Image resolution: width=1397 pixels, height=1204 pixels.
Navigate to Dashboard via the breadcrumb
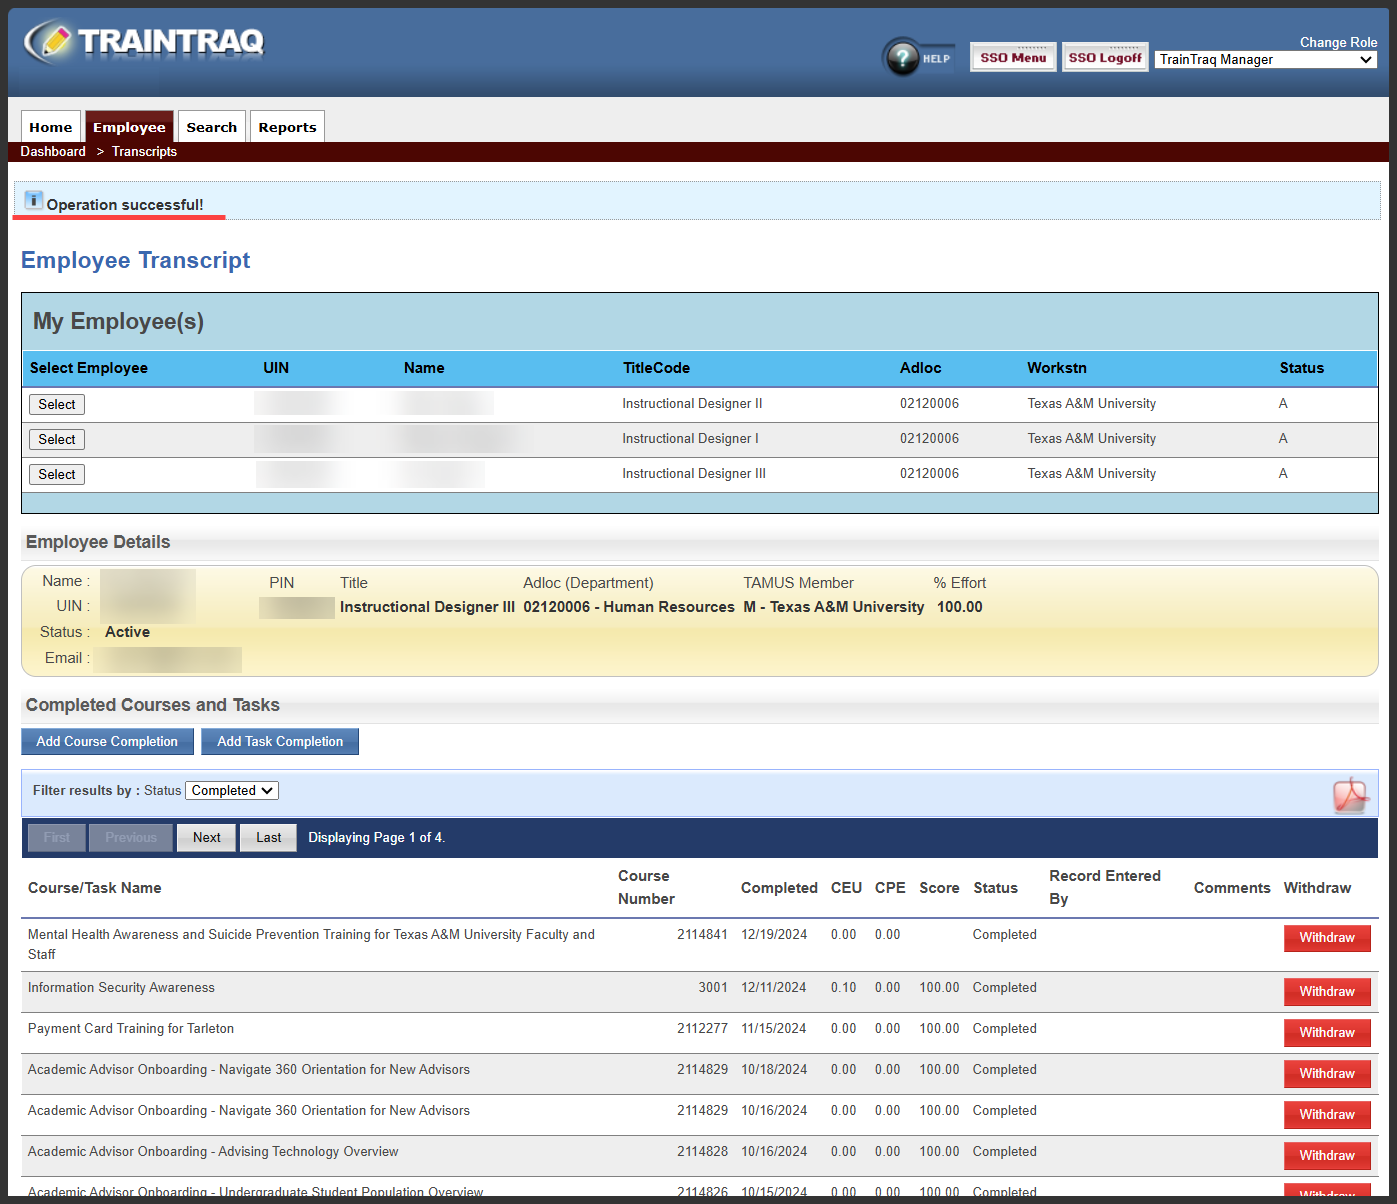click(53, 151)
